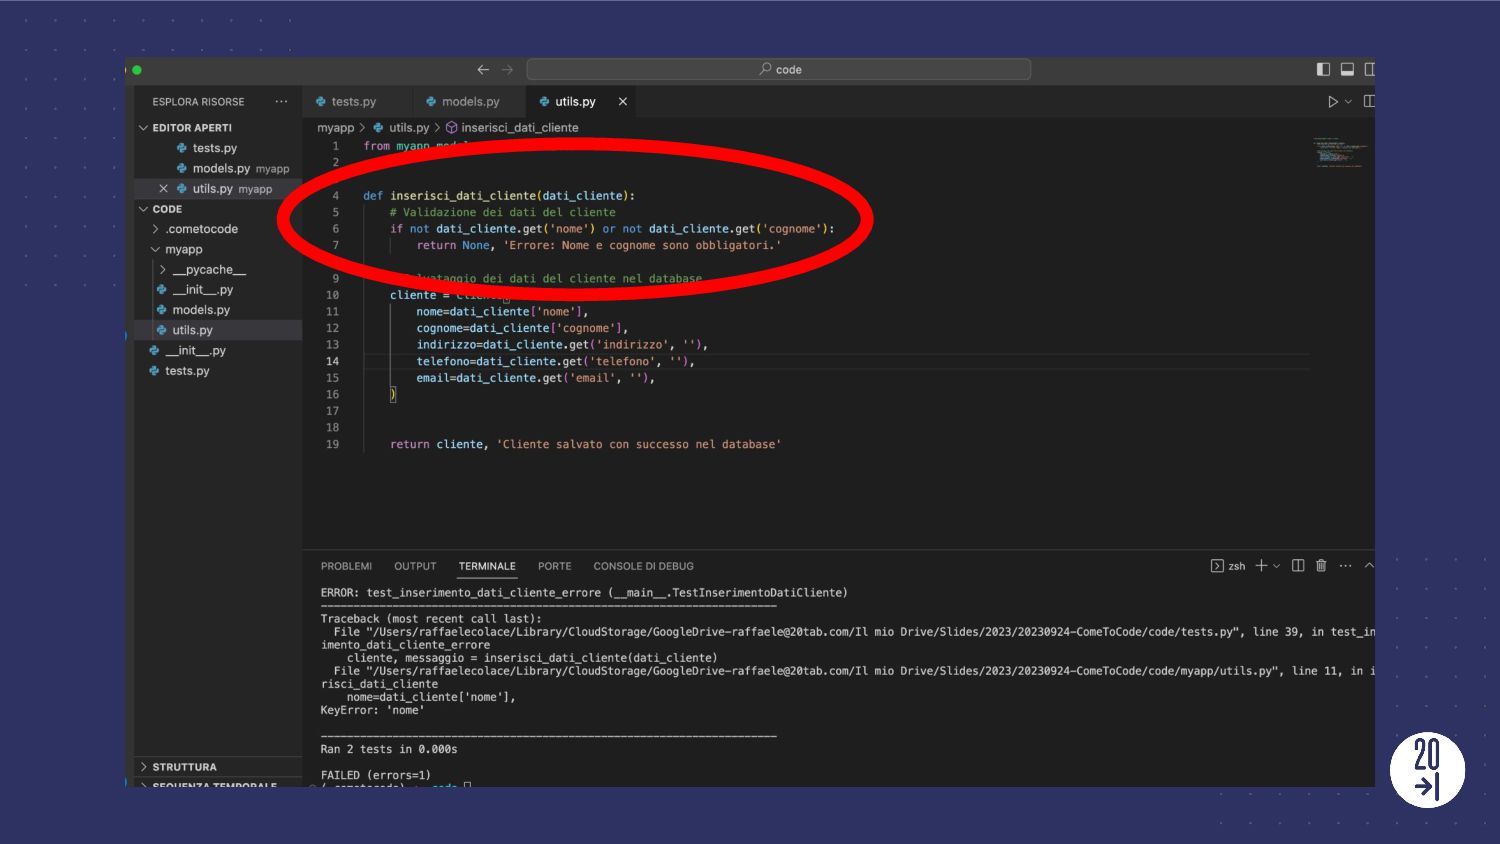Open terminal panel more actions ellipsis

click(1345, 566)
